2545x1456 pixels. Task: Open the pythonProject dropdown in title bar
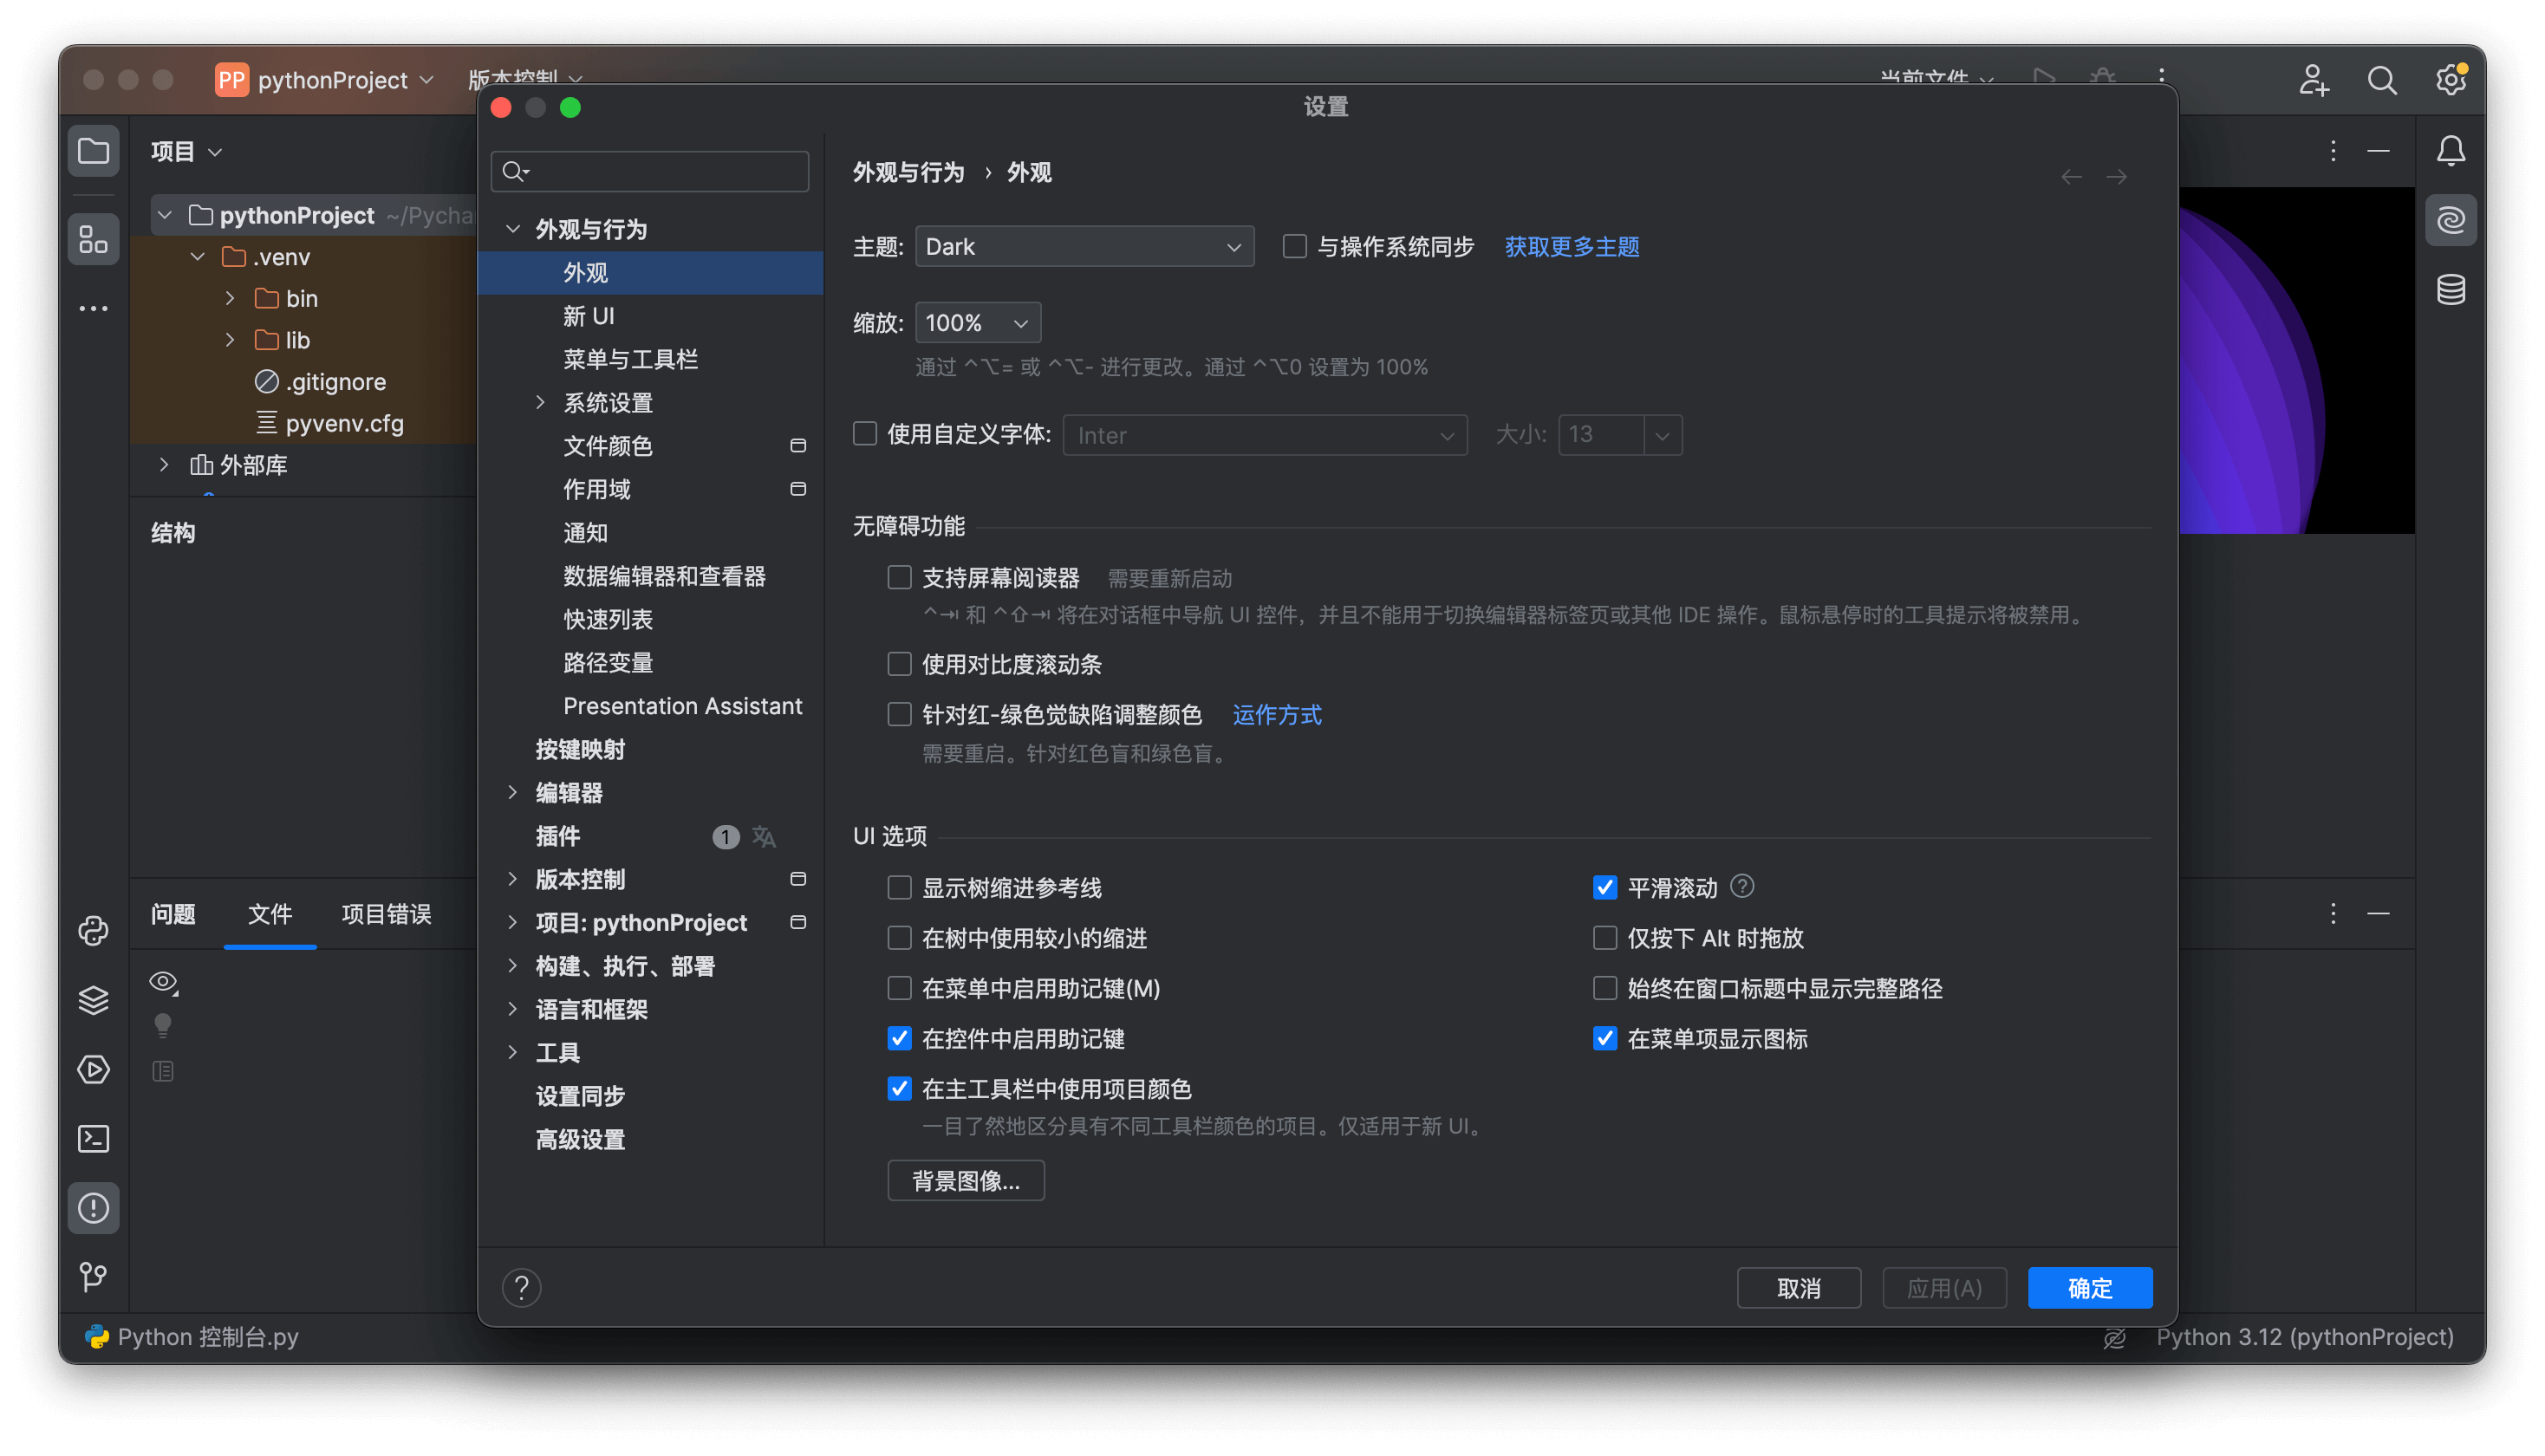click(326, 80)
